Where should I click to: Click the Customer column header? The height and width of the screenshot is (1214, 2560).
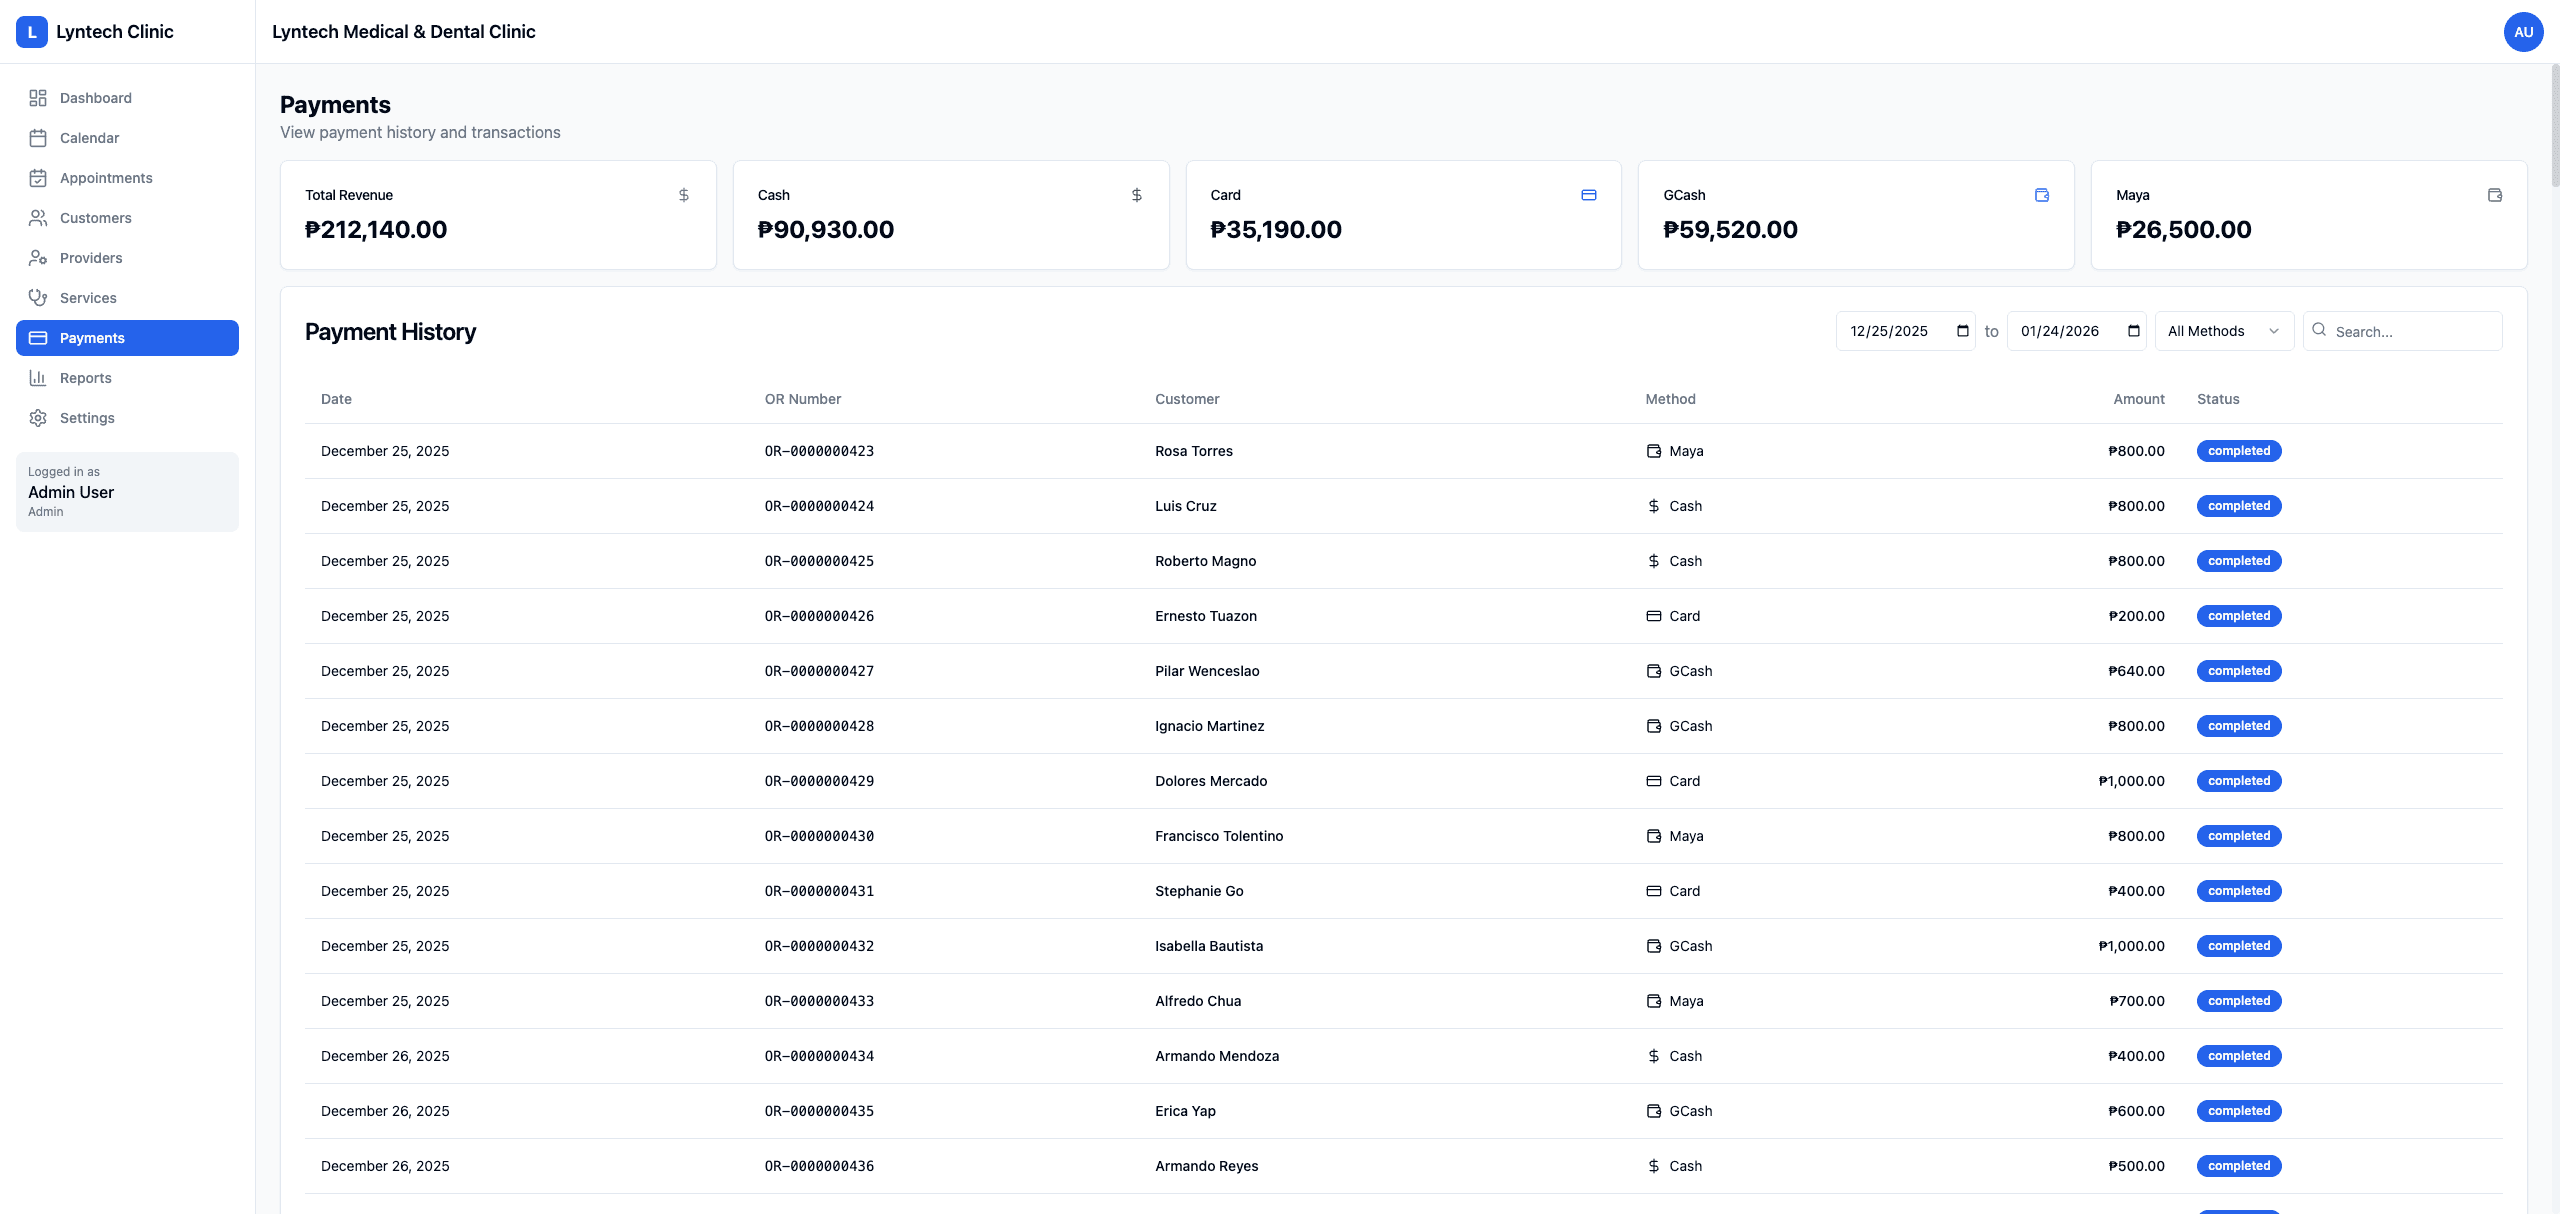[x=1187, y=399]
